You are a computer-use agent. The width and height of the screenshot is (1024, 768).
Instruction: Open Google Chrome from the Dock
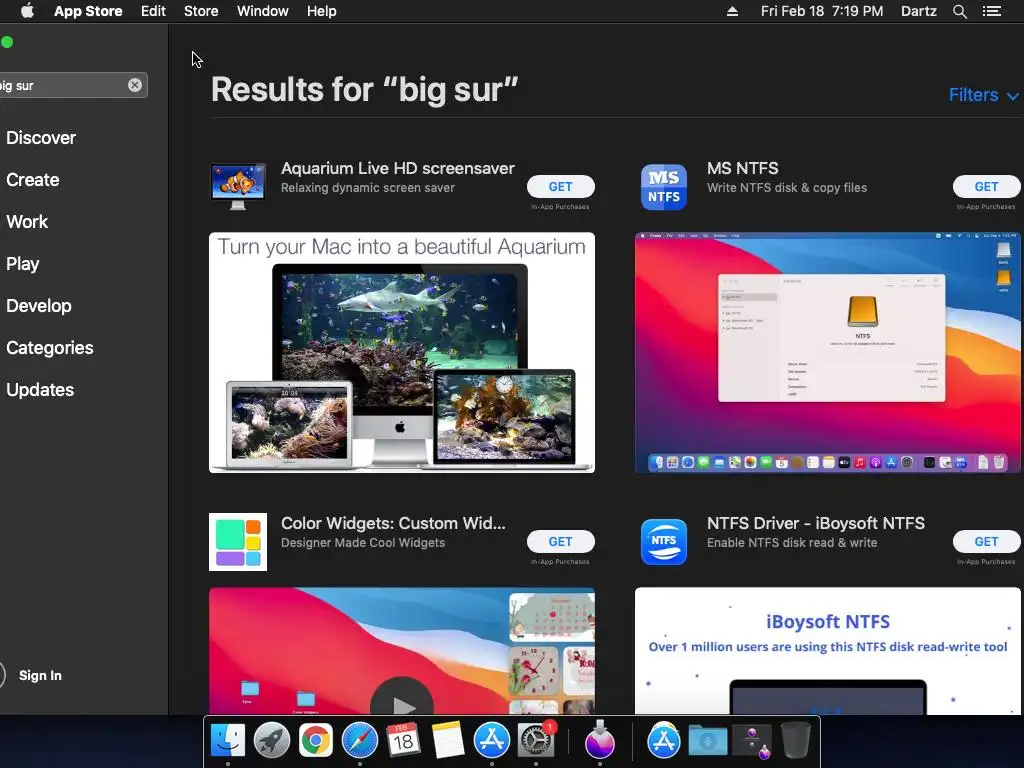point(315,741)
